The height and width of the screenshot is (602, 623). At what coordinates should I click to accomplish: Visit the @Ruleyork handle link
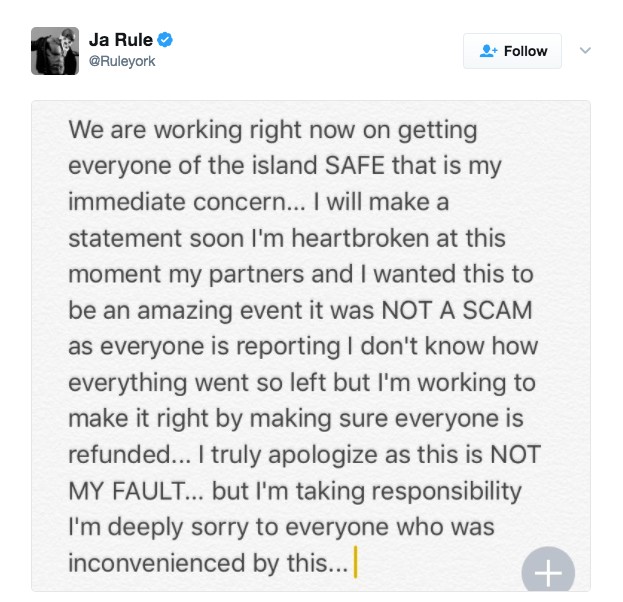[122, 61]
